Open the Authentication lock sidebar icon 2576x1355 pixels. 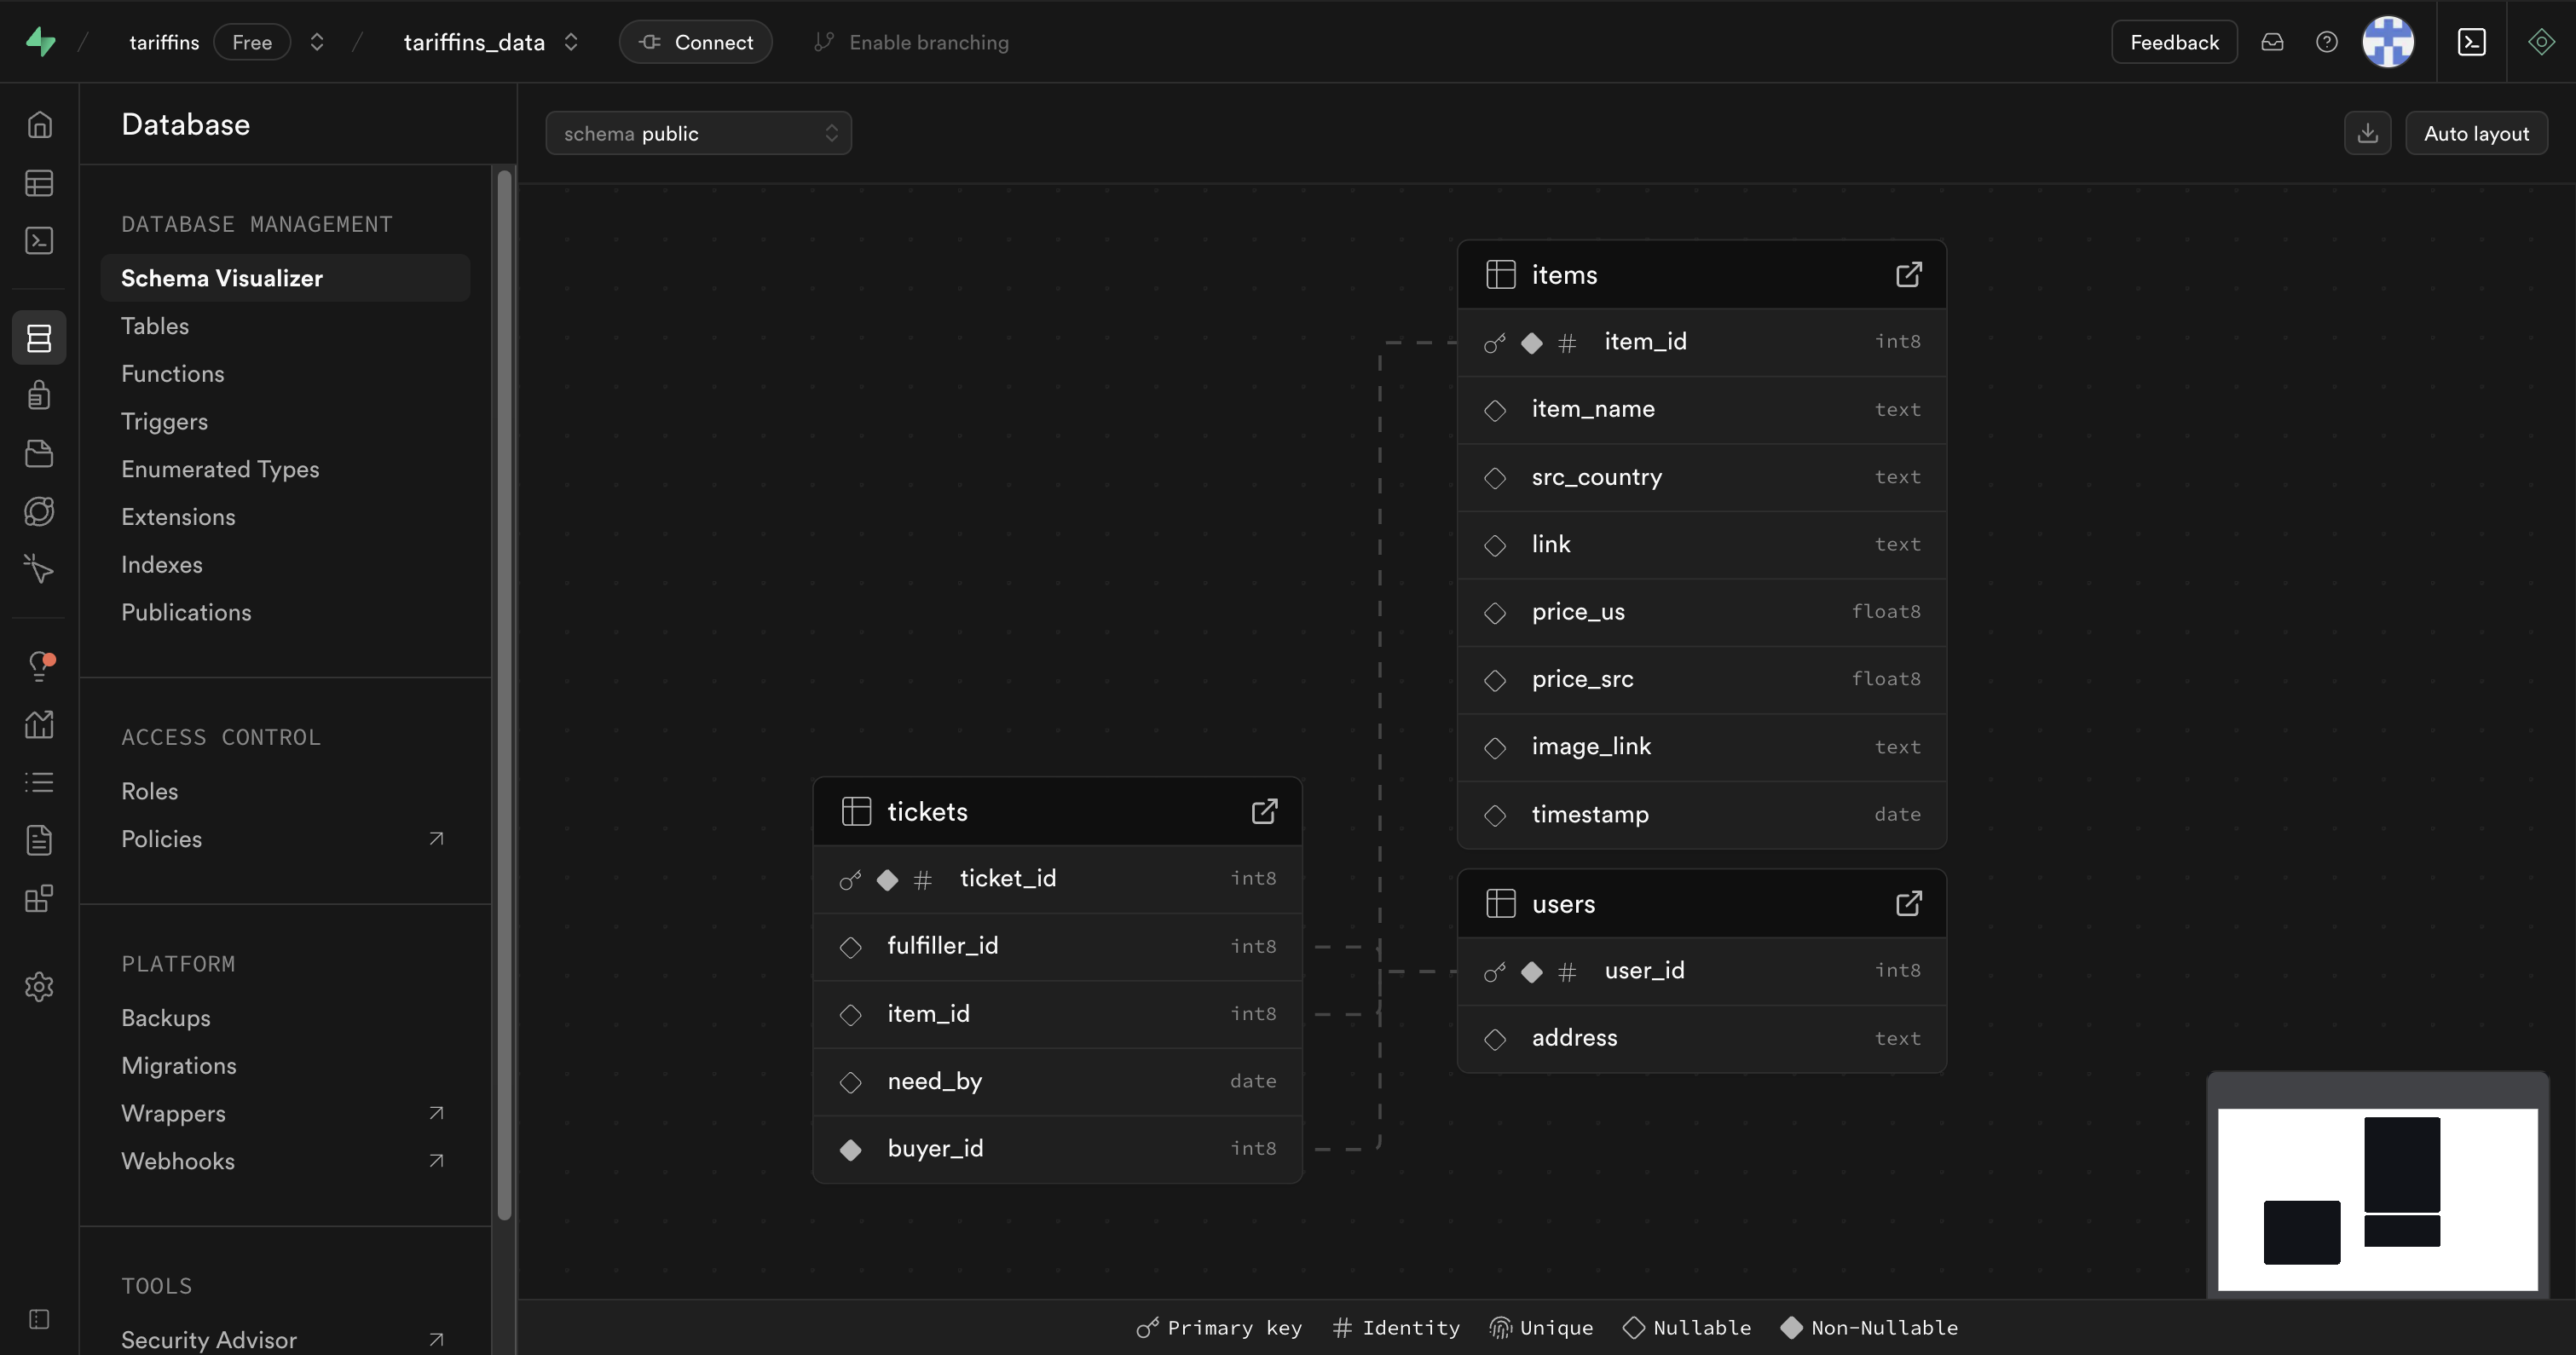coord(39,396)
